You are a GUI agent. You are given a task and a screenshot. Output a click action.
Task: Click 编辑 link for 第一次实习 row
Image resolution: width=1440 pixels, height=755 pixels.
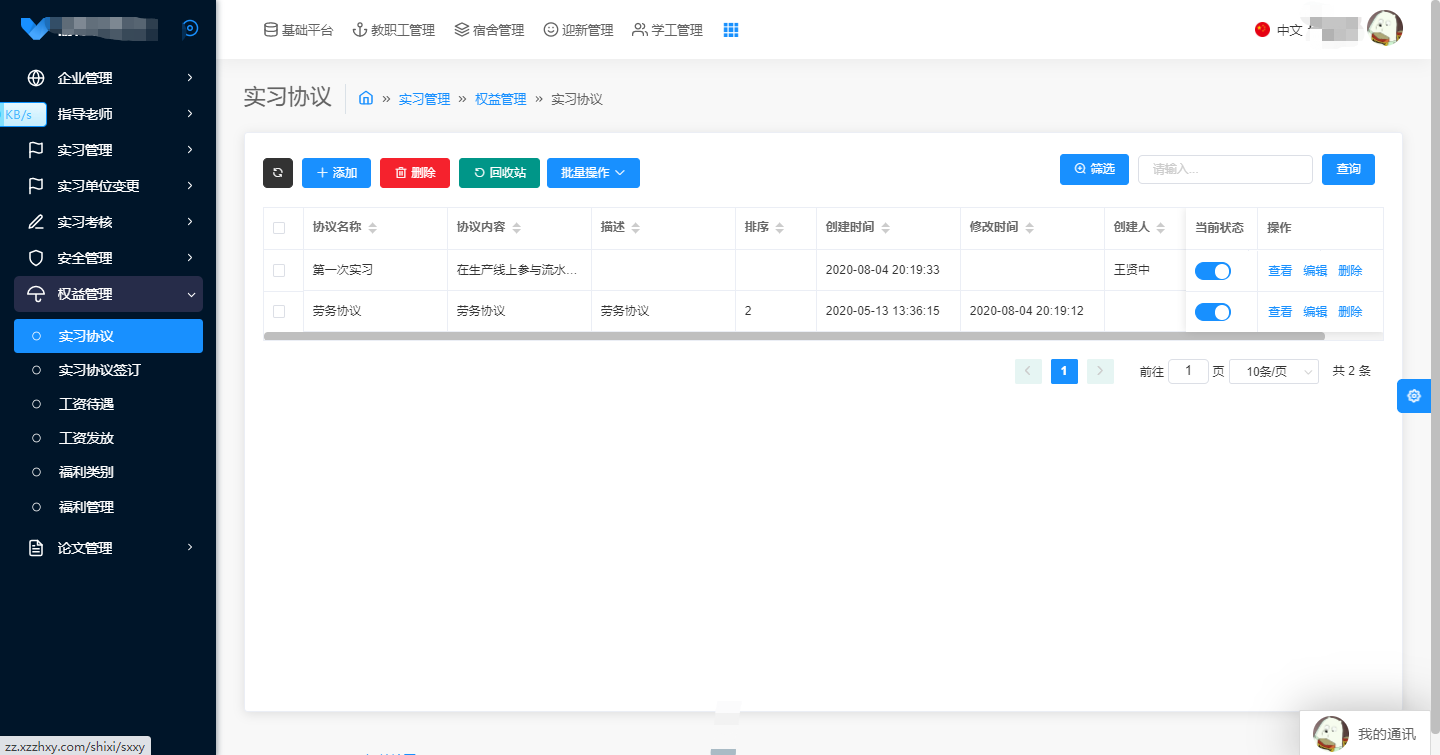point(1315,270)
